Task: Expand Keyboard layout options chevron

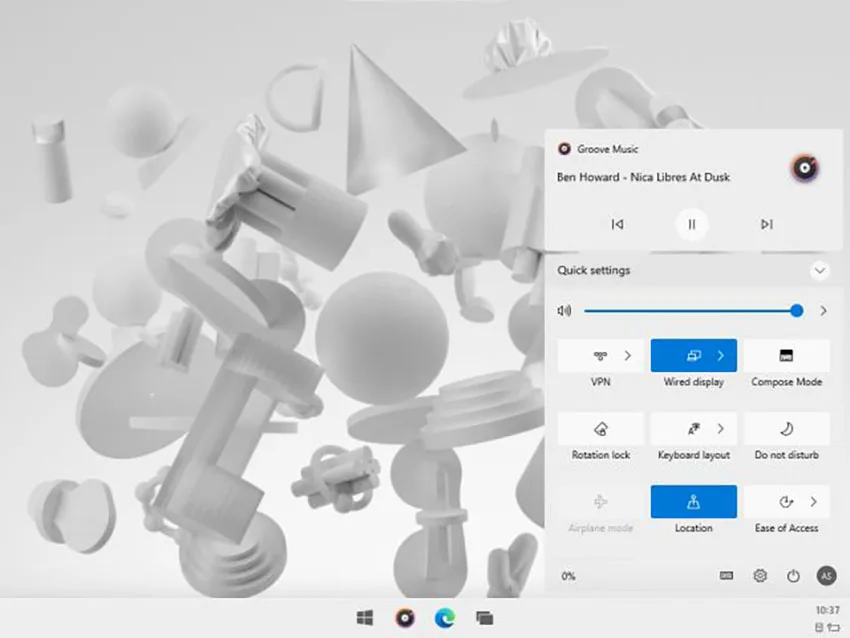Action: (x=720, y=429)
